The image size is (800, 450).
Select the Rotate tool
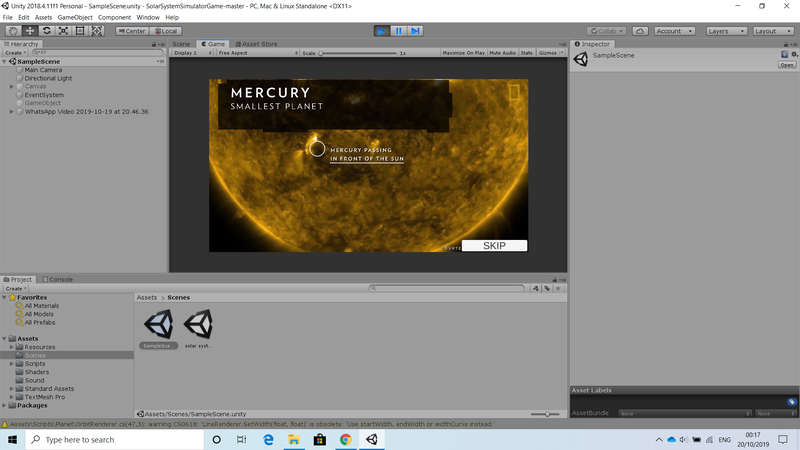point(47,31)
